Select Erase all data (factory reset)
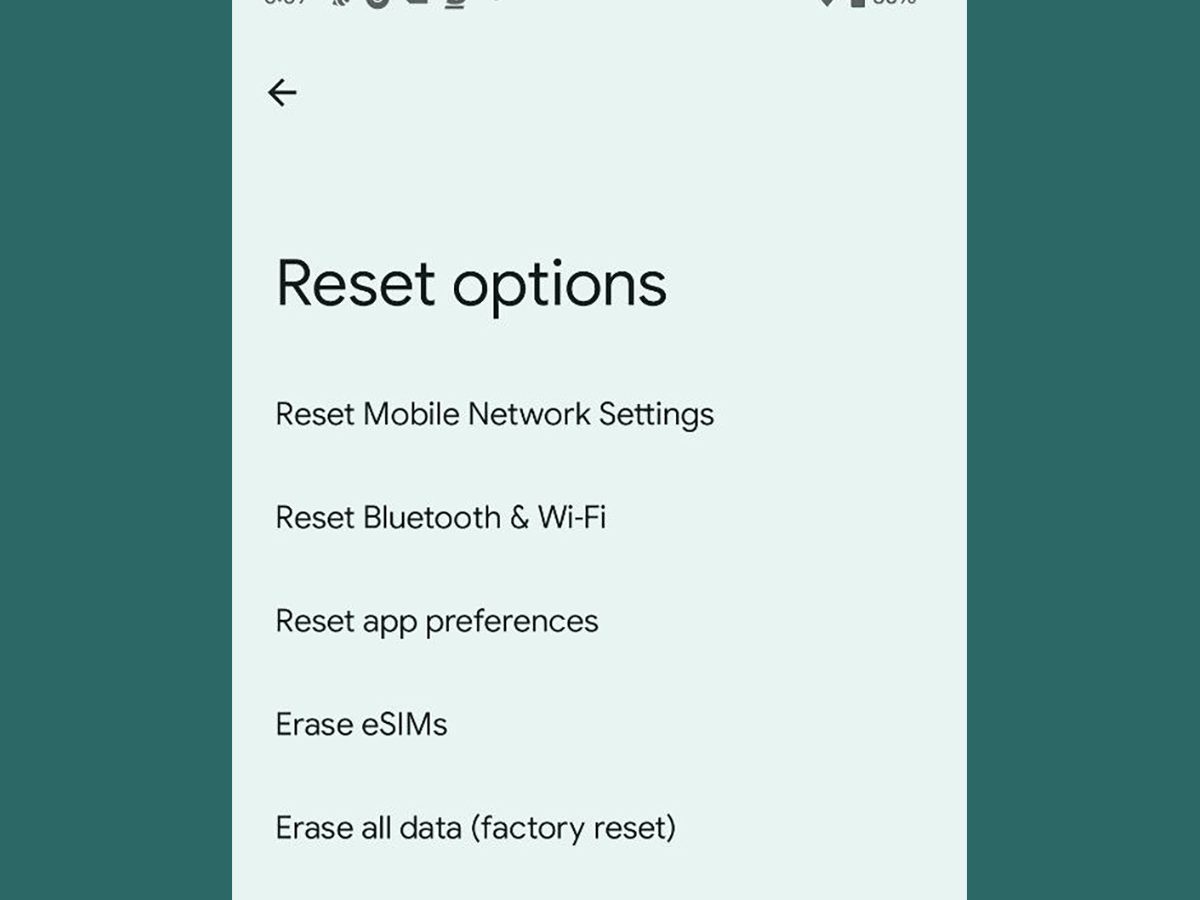This screenshot has height=900, width=1200. coord(475,828)
